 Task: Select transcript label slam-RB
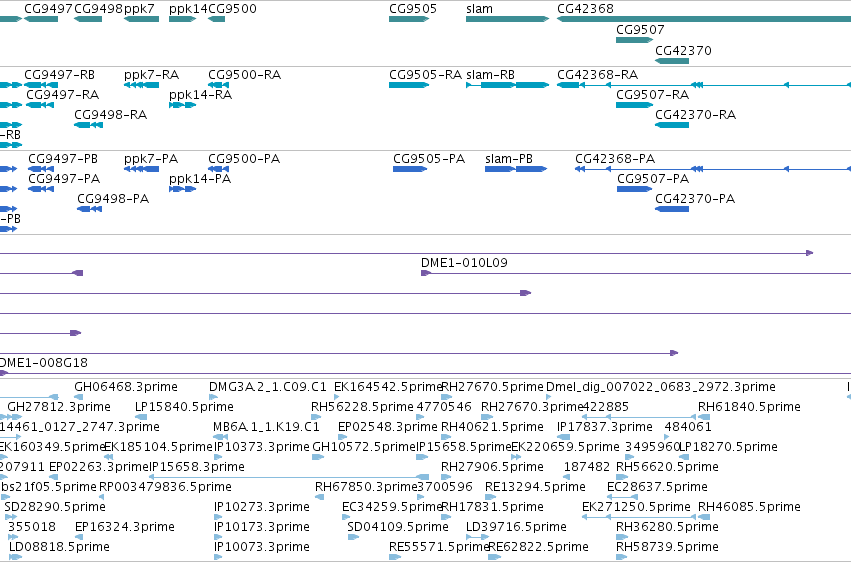pos(491,75)
